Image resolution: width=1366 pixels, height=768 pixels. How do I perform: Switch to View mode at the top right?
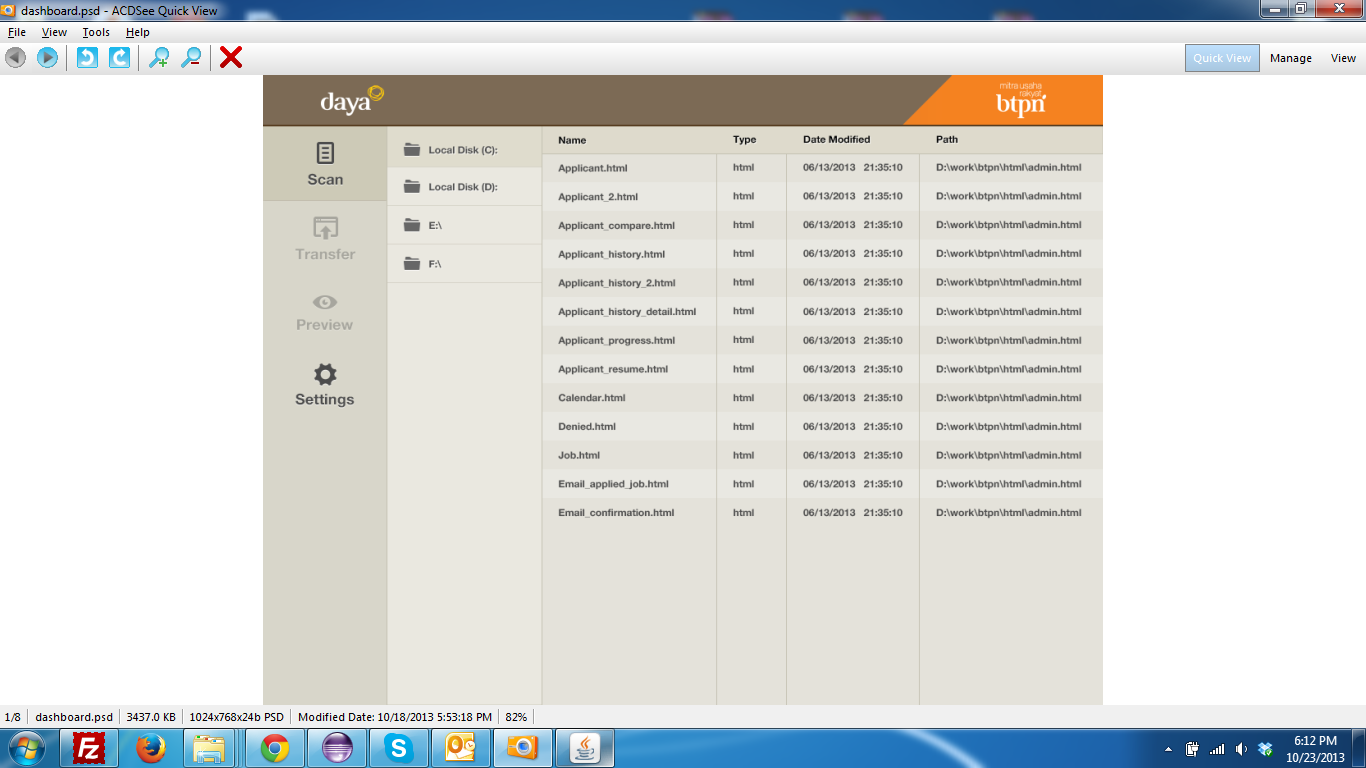pyautogui.click(x=1343, y=58)
